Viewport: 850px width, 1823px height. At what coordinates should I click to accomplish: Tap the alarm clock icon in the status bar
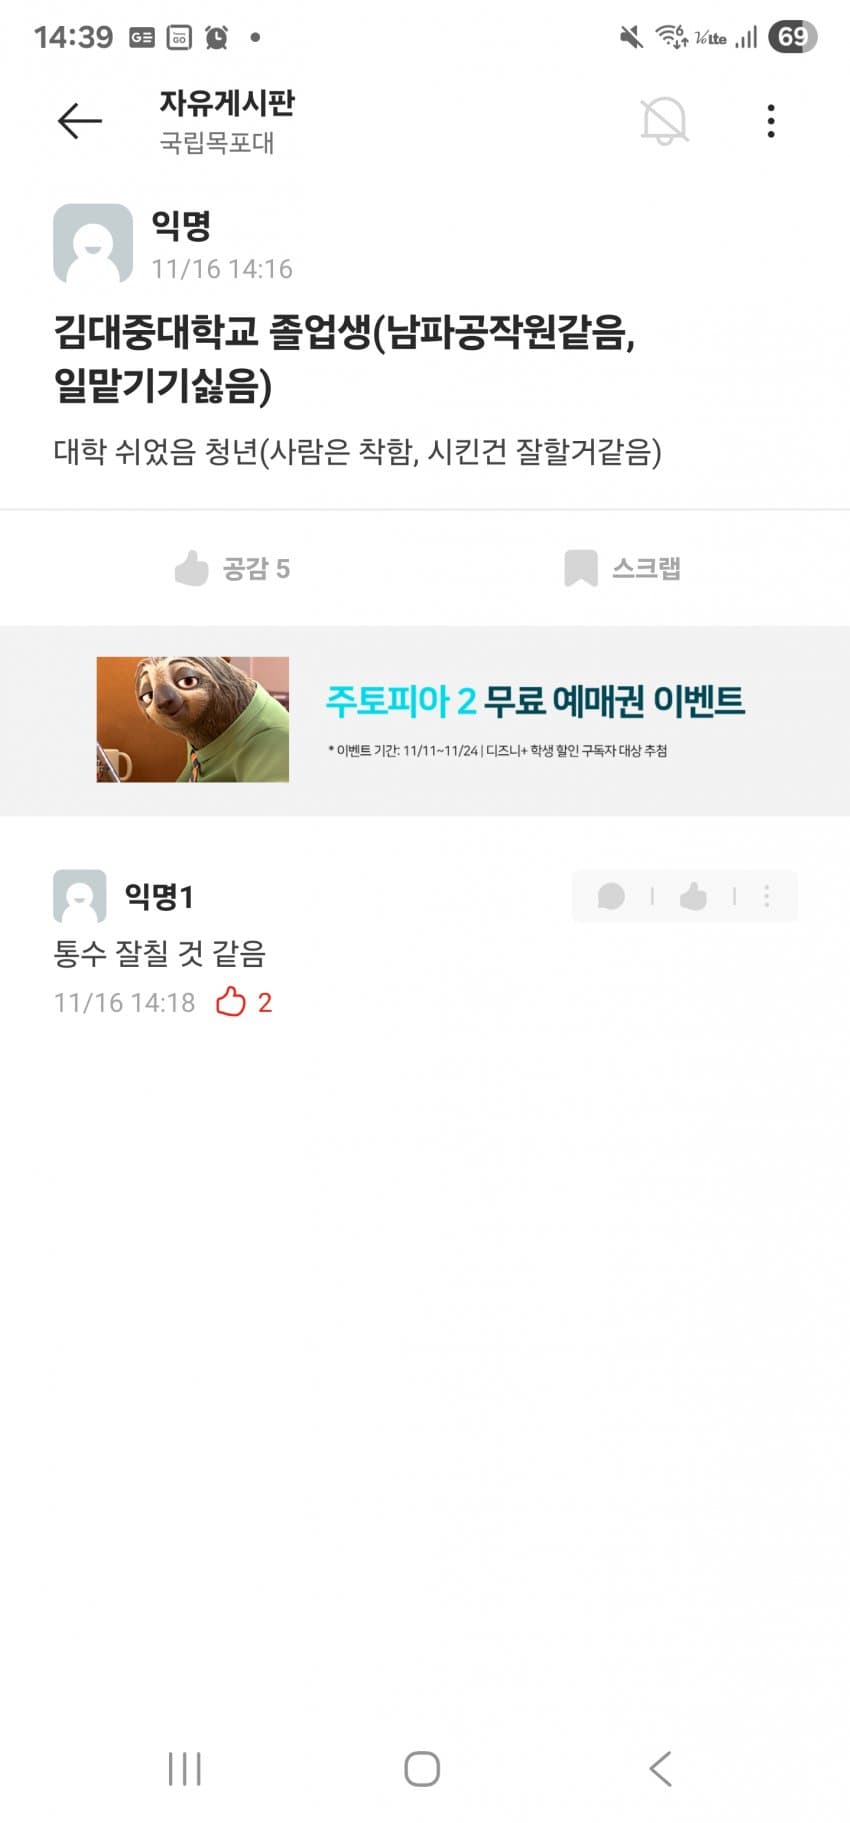click(x=216, y=37)
